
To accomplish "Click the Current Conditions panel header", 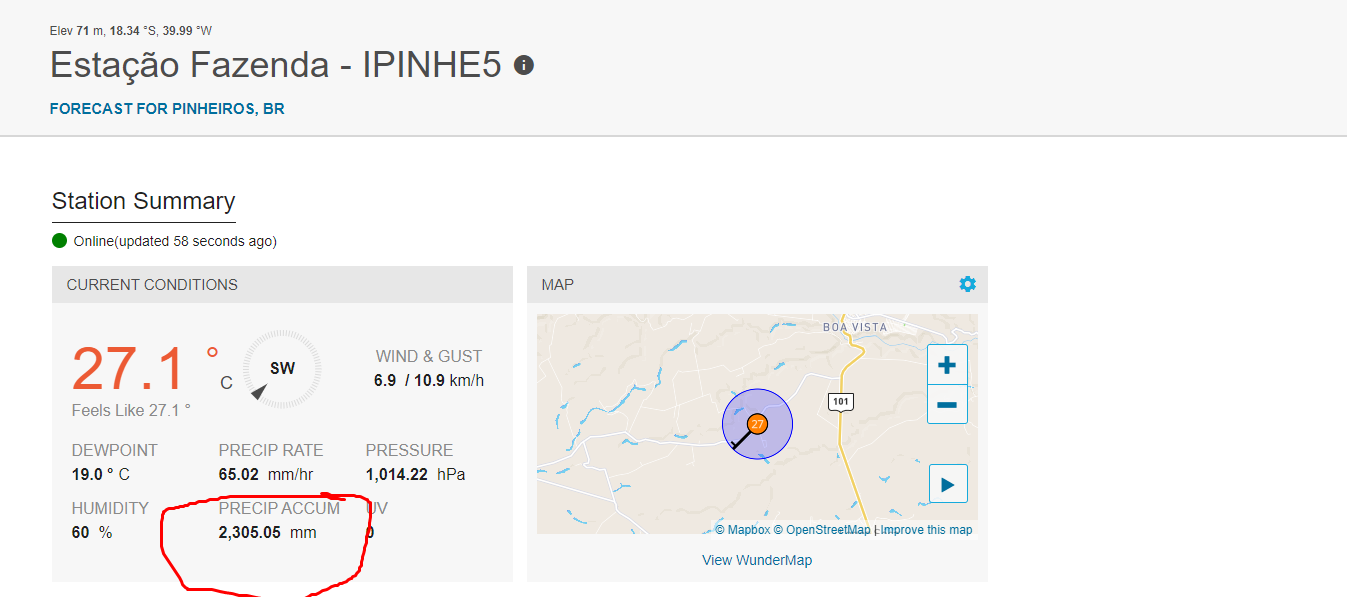I will coord(152,285).
